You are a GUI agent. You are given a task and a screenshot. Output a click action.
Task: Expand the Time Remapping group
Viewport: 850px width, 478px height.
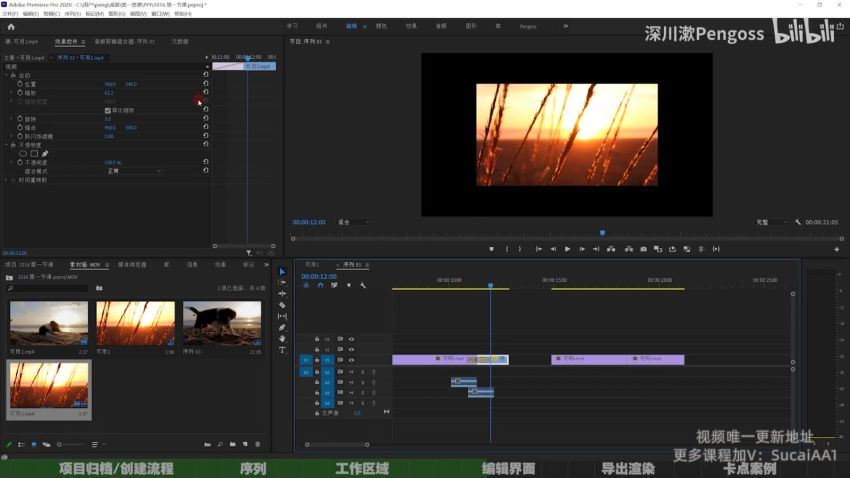tap(7, 180)
